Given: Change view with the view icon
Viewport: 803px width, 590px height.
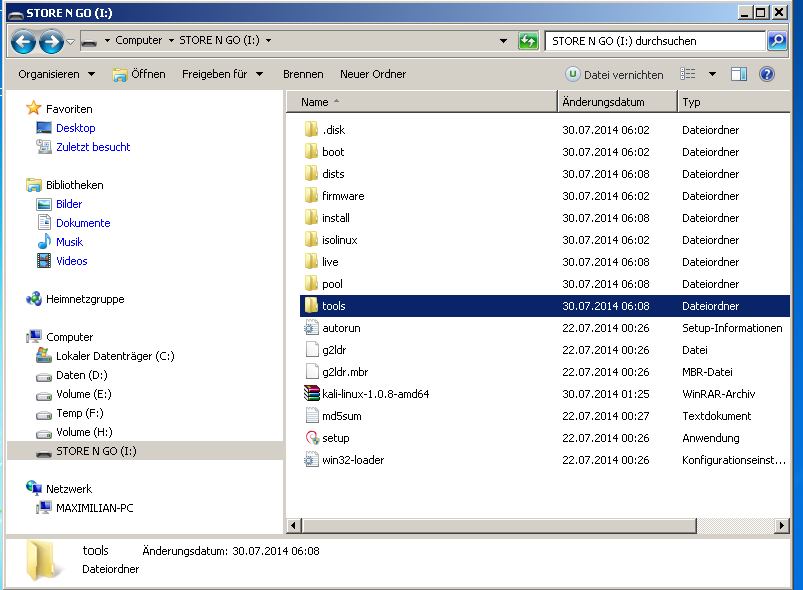Looking at the screenshot, I should click(x=688, y=74).
